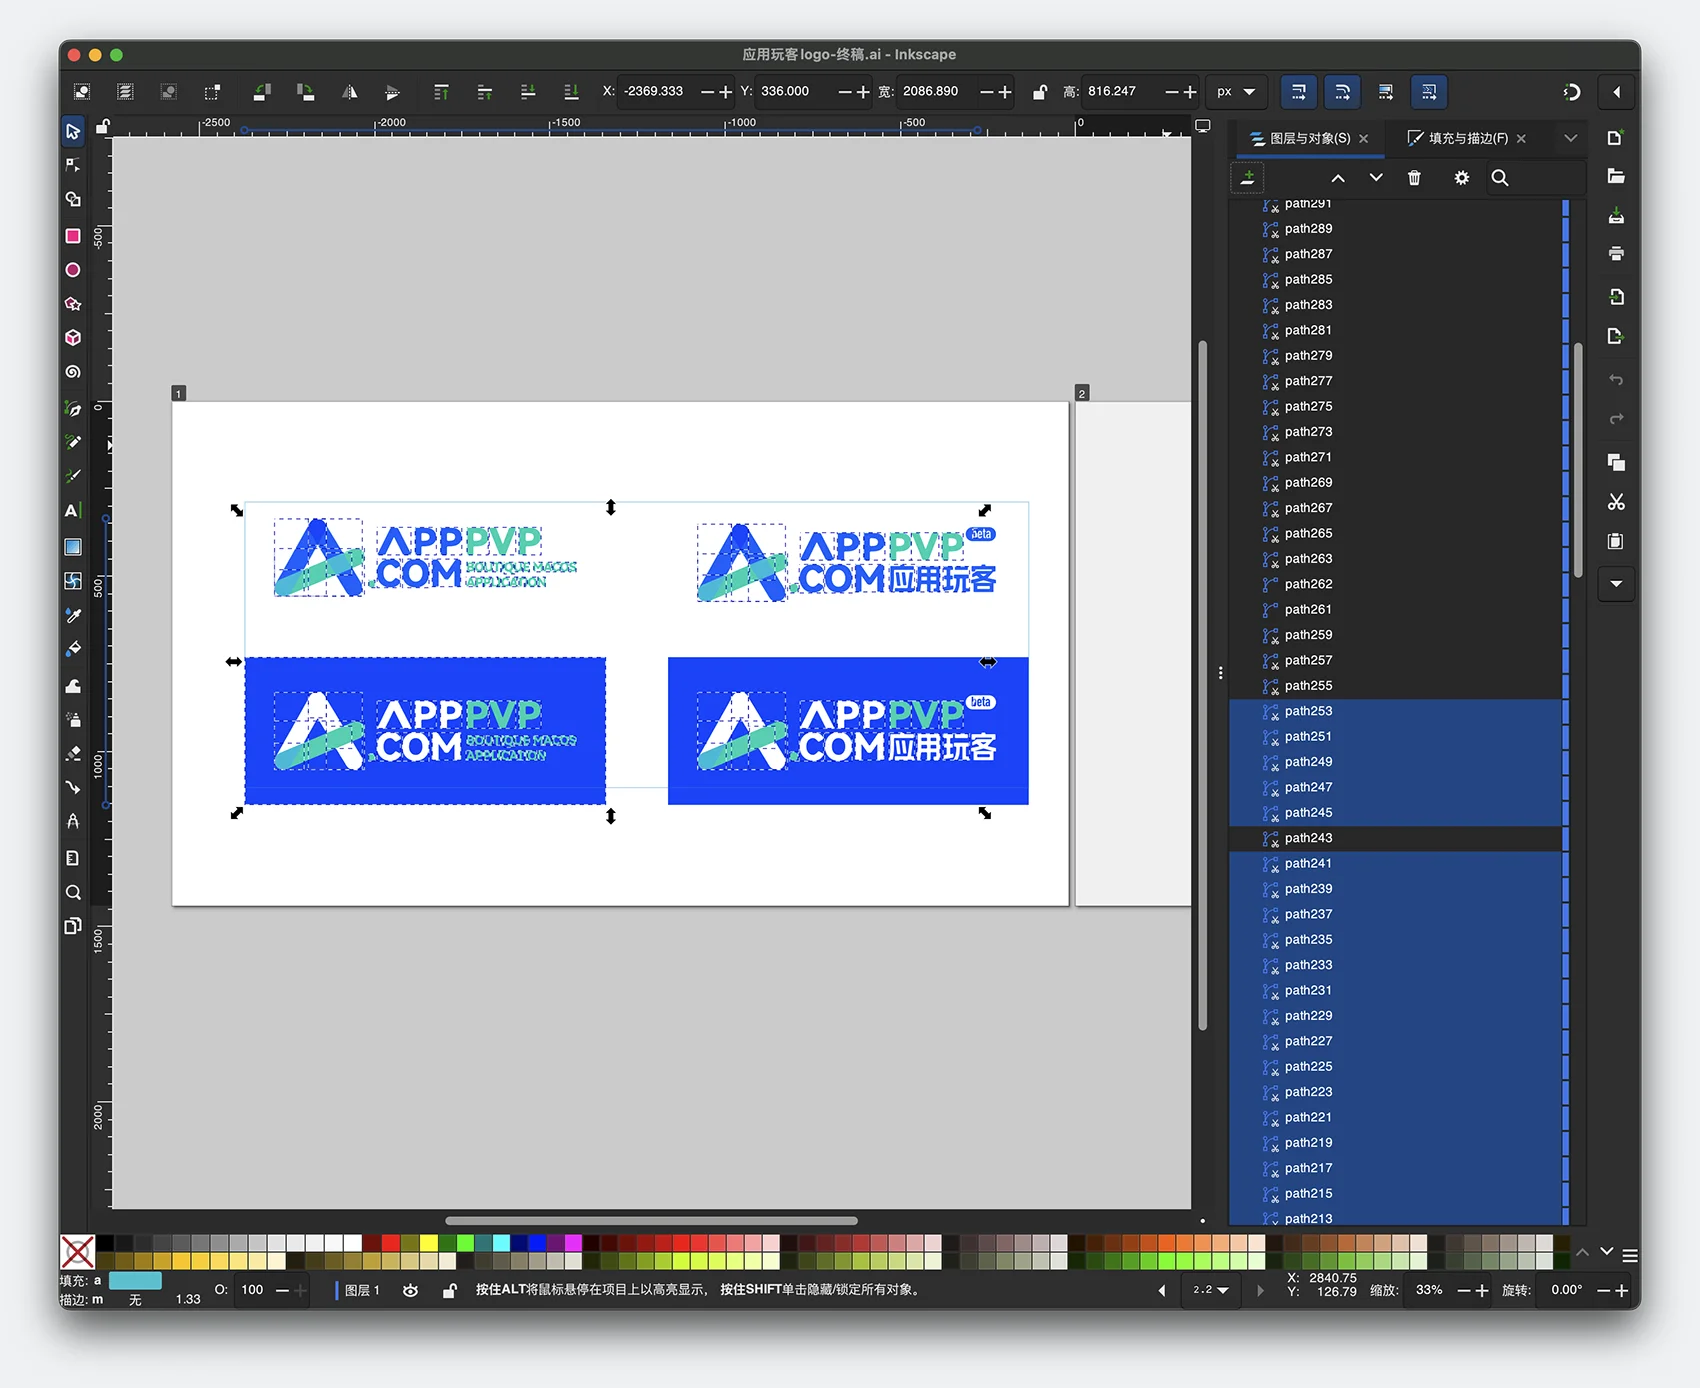Select the Gradient tool
The height and width of the screenshot is (1388, 1700).
tap(73, 547)
